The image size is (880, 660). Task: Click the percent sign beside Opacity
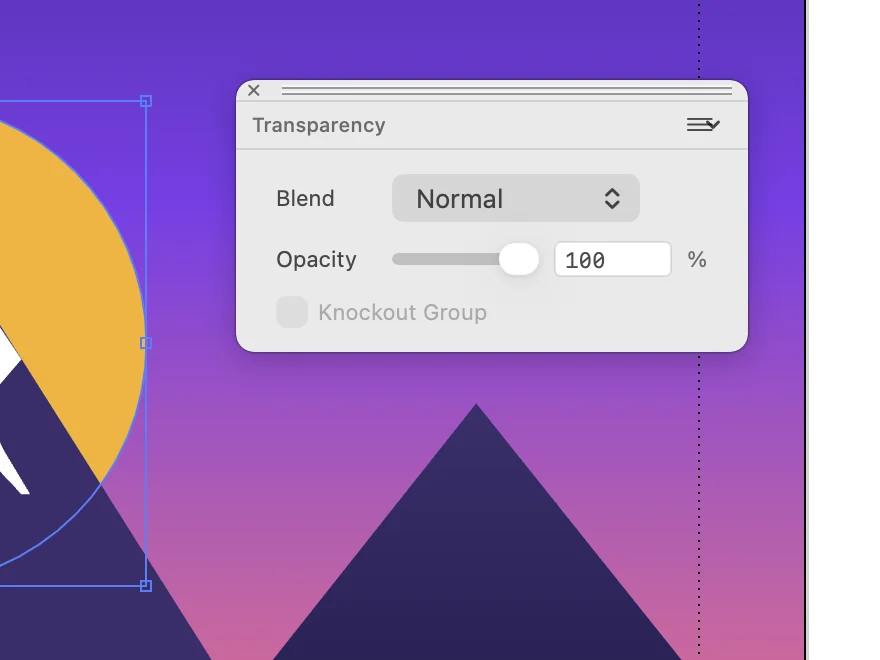[x=697, y=260]
